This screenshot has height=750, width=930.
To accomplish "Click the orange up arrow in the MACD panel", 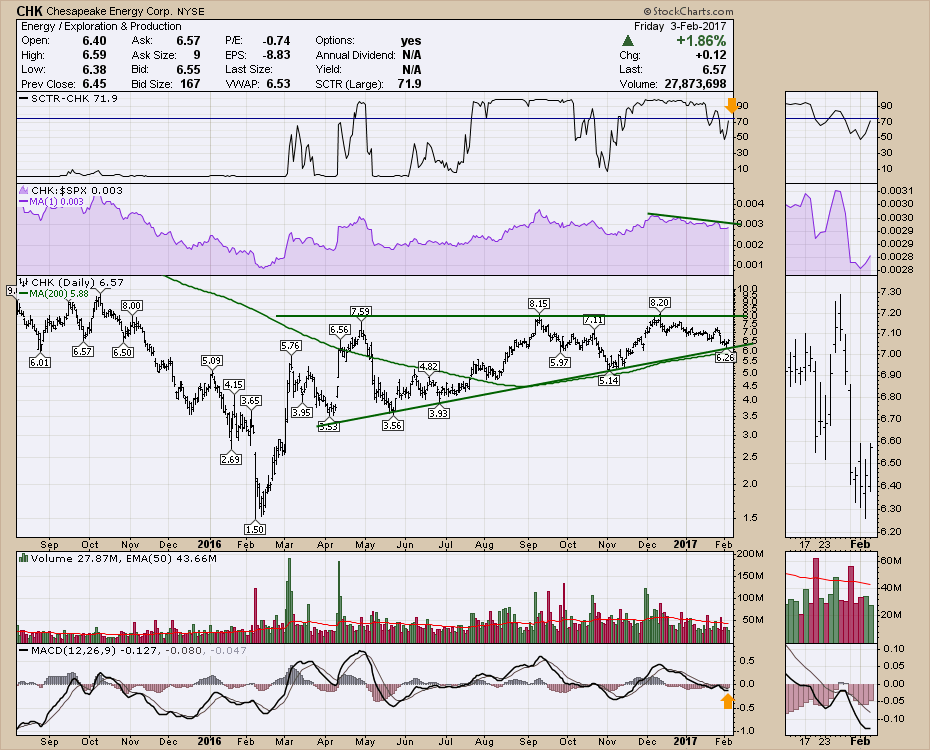I will pyautogui.click(x=727, y=701).
